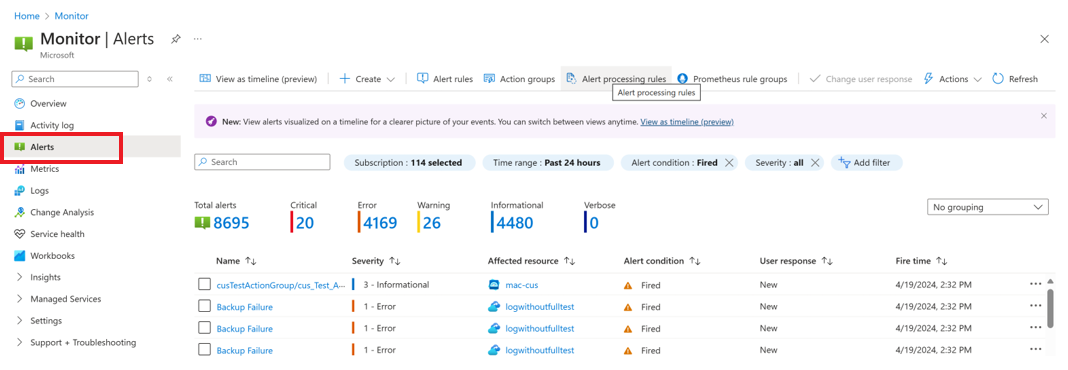1068x370 pixels.
Task: Open Prometheus rule groups
Action: (732, 79)
